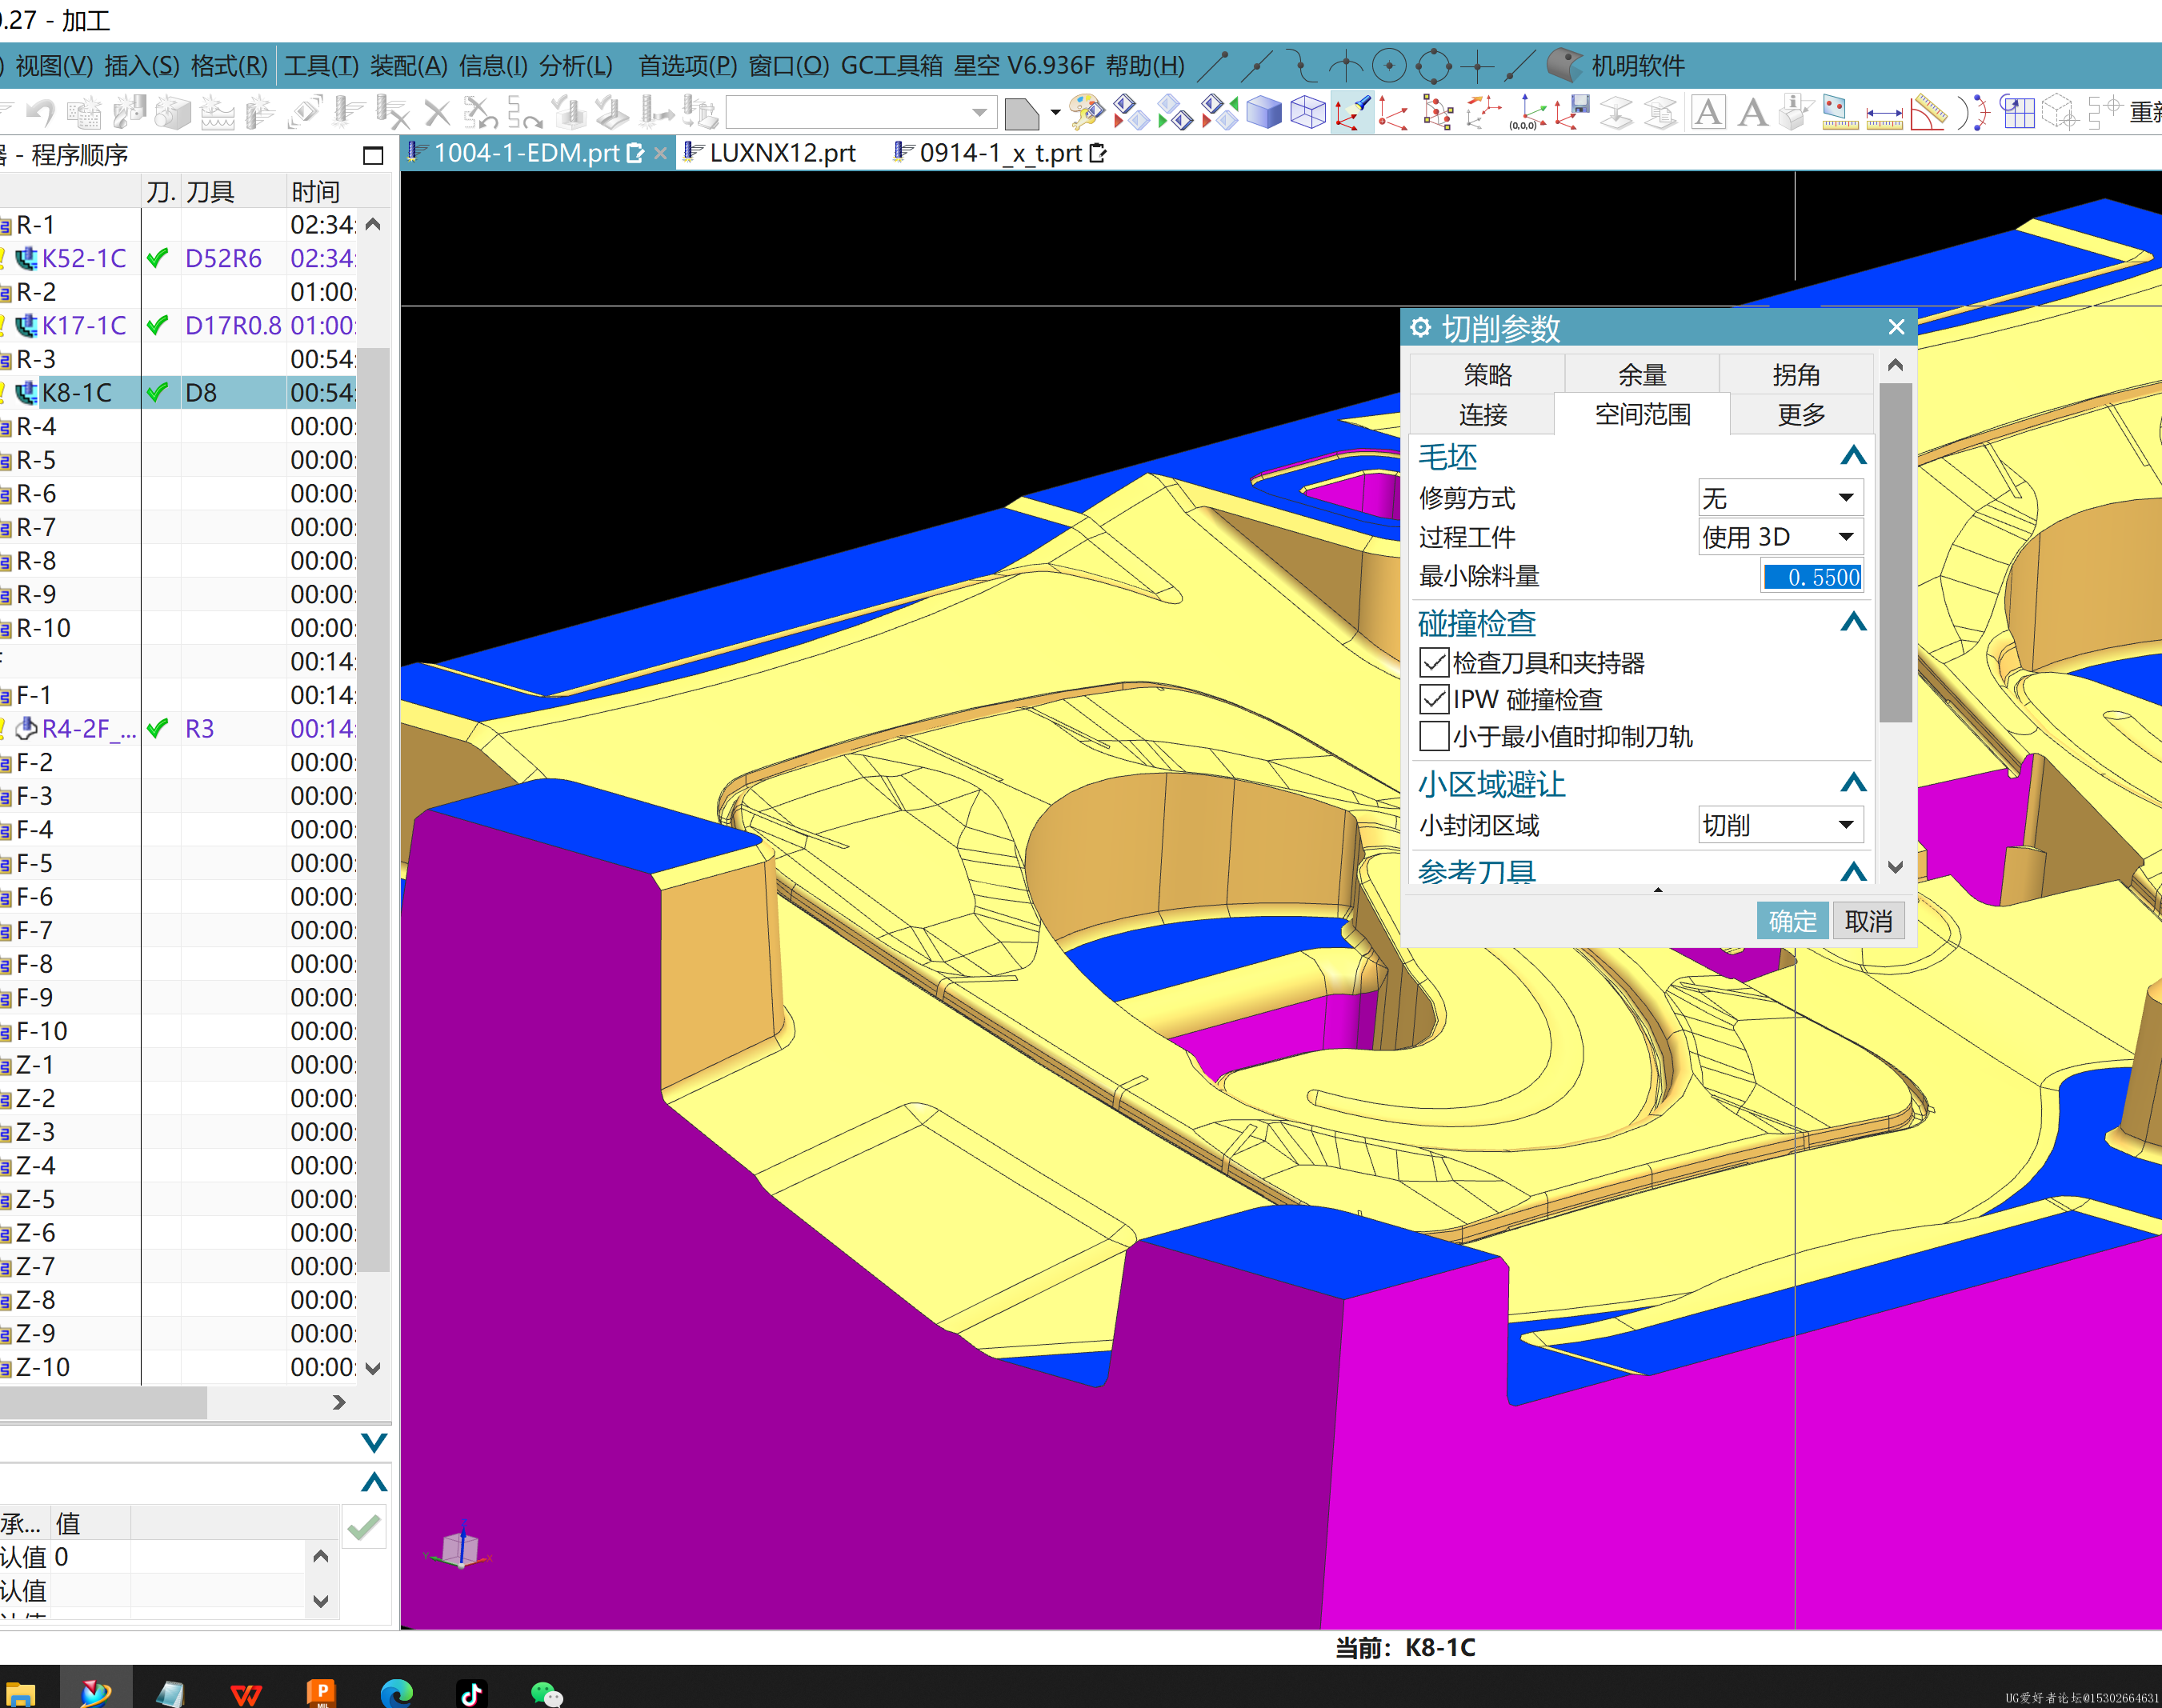Click the WCS origin icon
The width and height of the screenshot is (2162, 1708).
pos(1394,112)
